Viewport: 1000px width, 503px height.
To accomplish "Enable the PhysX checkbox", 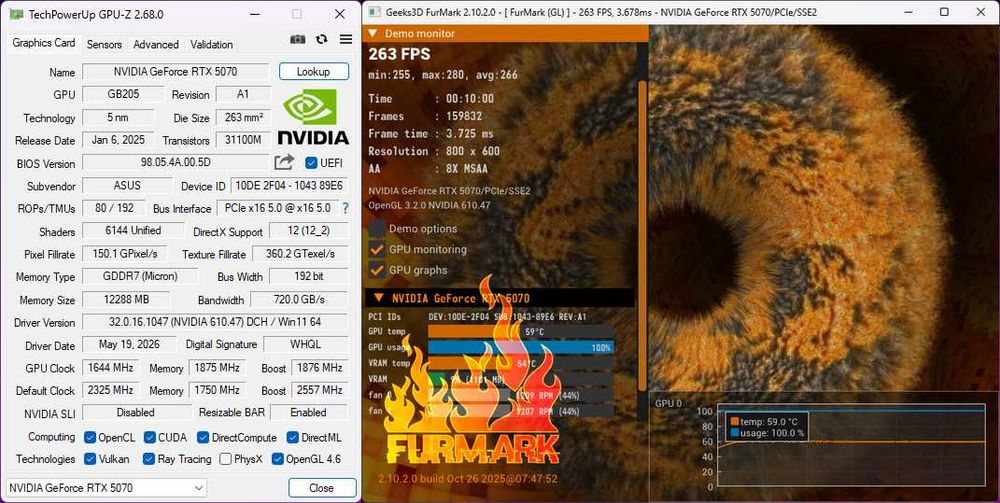I will (224, 459).
